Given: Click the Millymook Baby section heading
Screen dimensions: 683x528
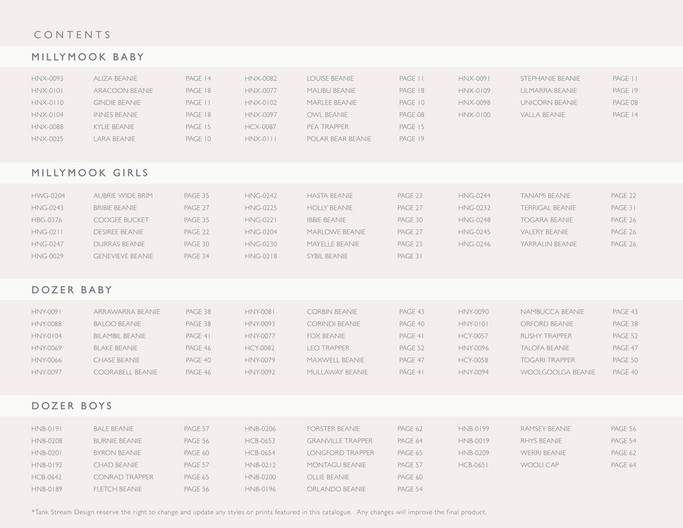Looking at the screenshot, I should [88, 57].
